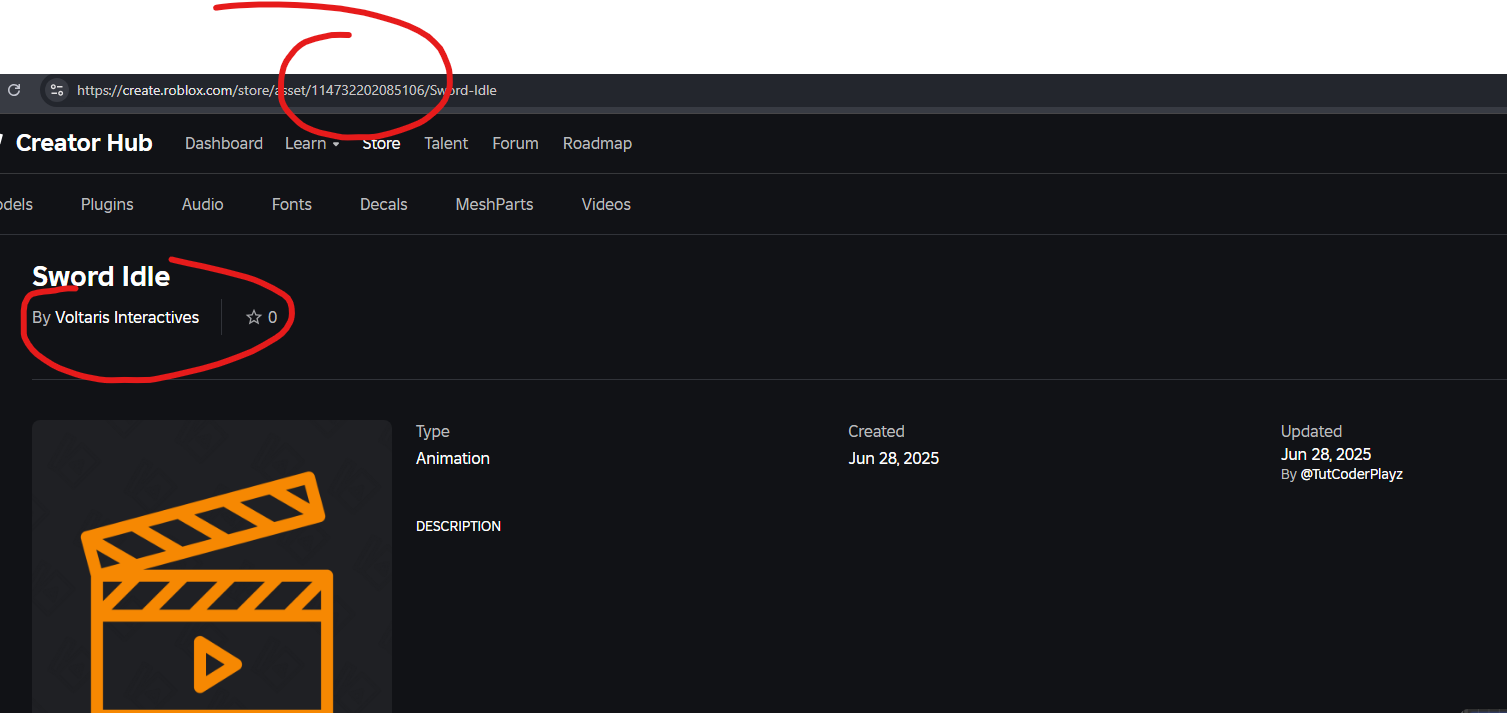This screenshot has height=713, width=1507.
Task: Open the Voltaris Interactives creator profile
Action: pos(127,317)
